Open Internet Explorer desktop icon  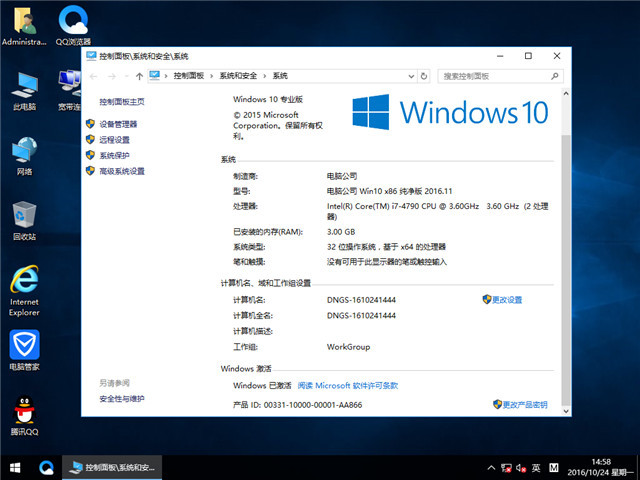(25, 285)
